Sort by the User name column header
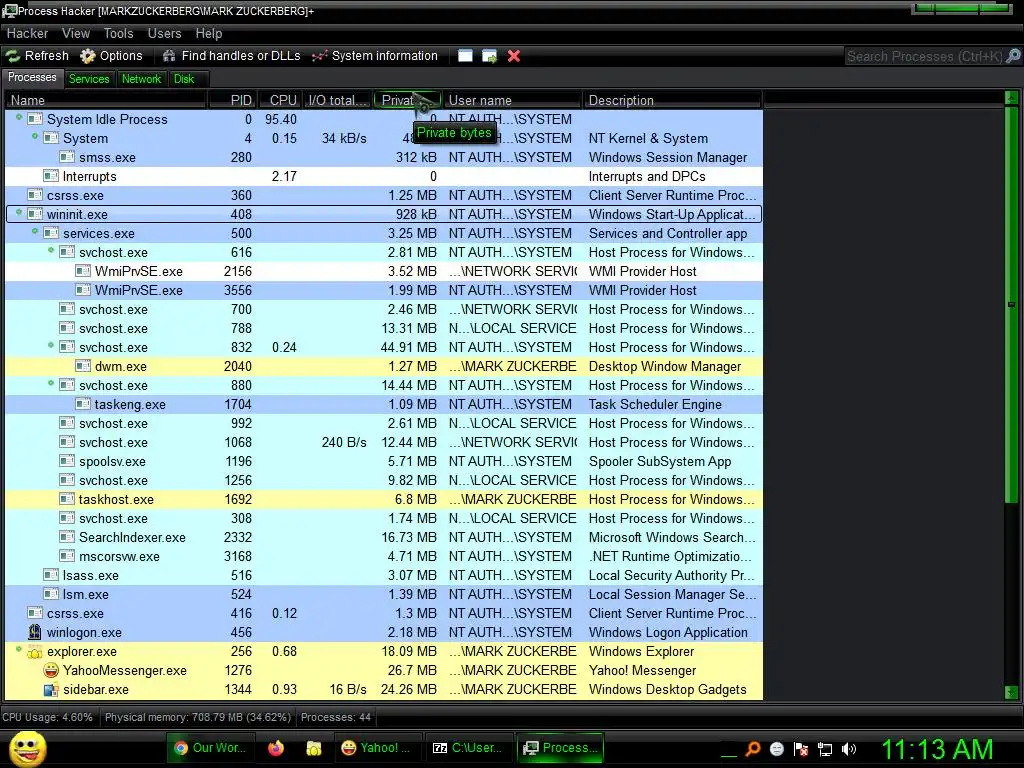 coord(513,100)
